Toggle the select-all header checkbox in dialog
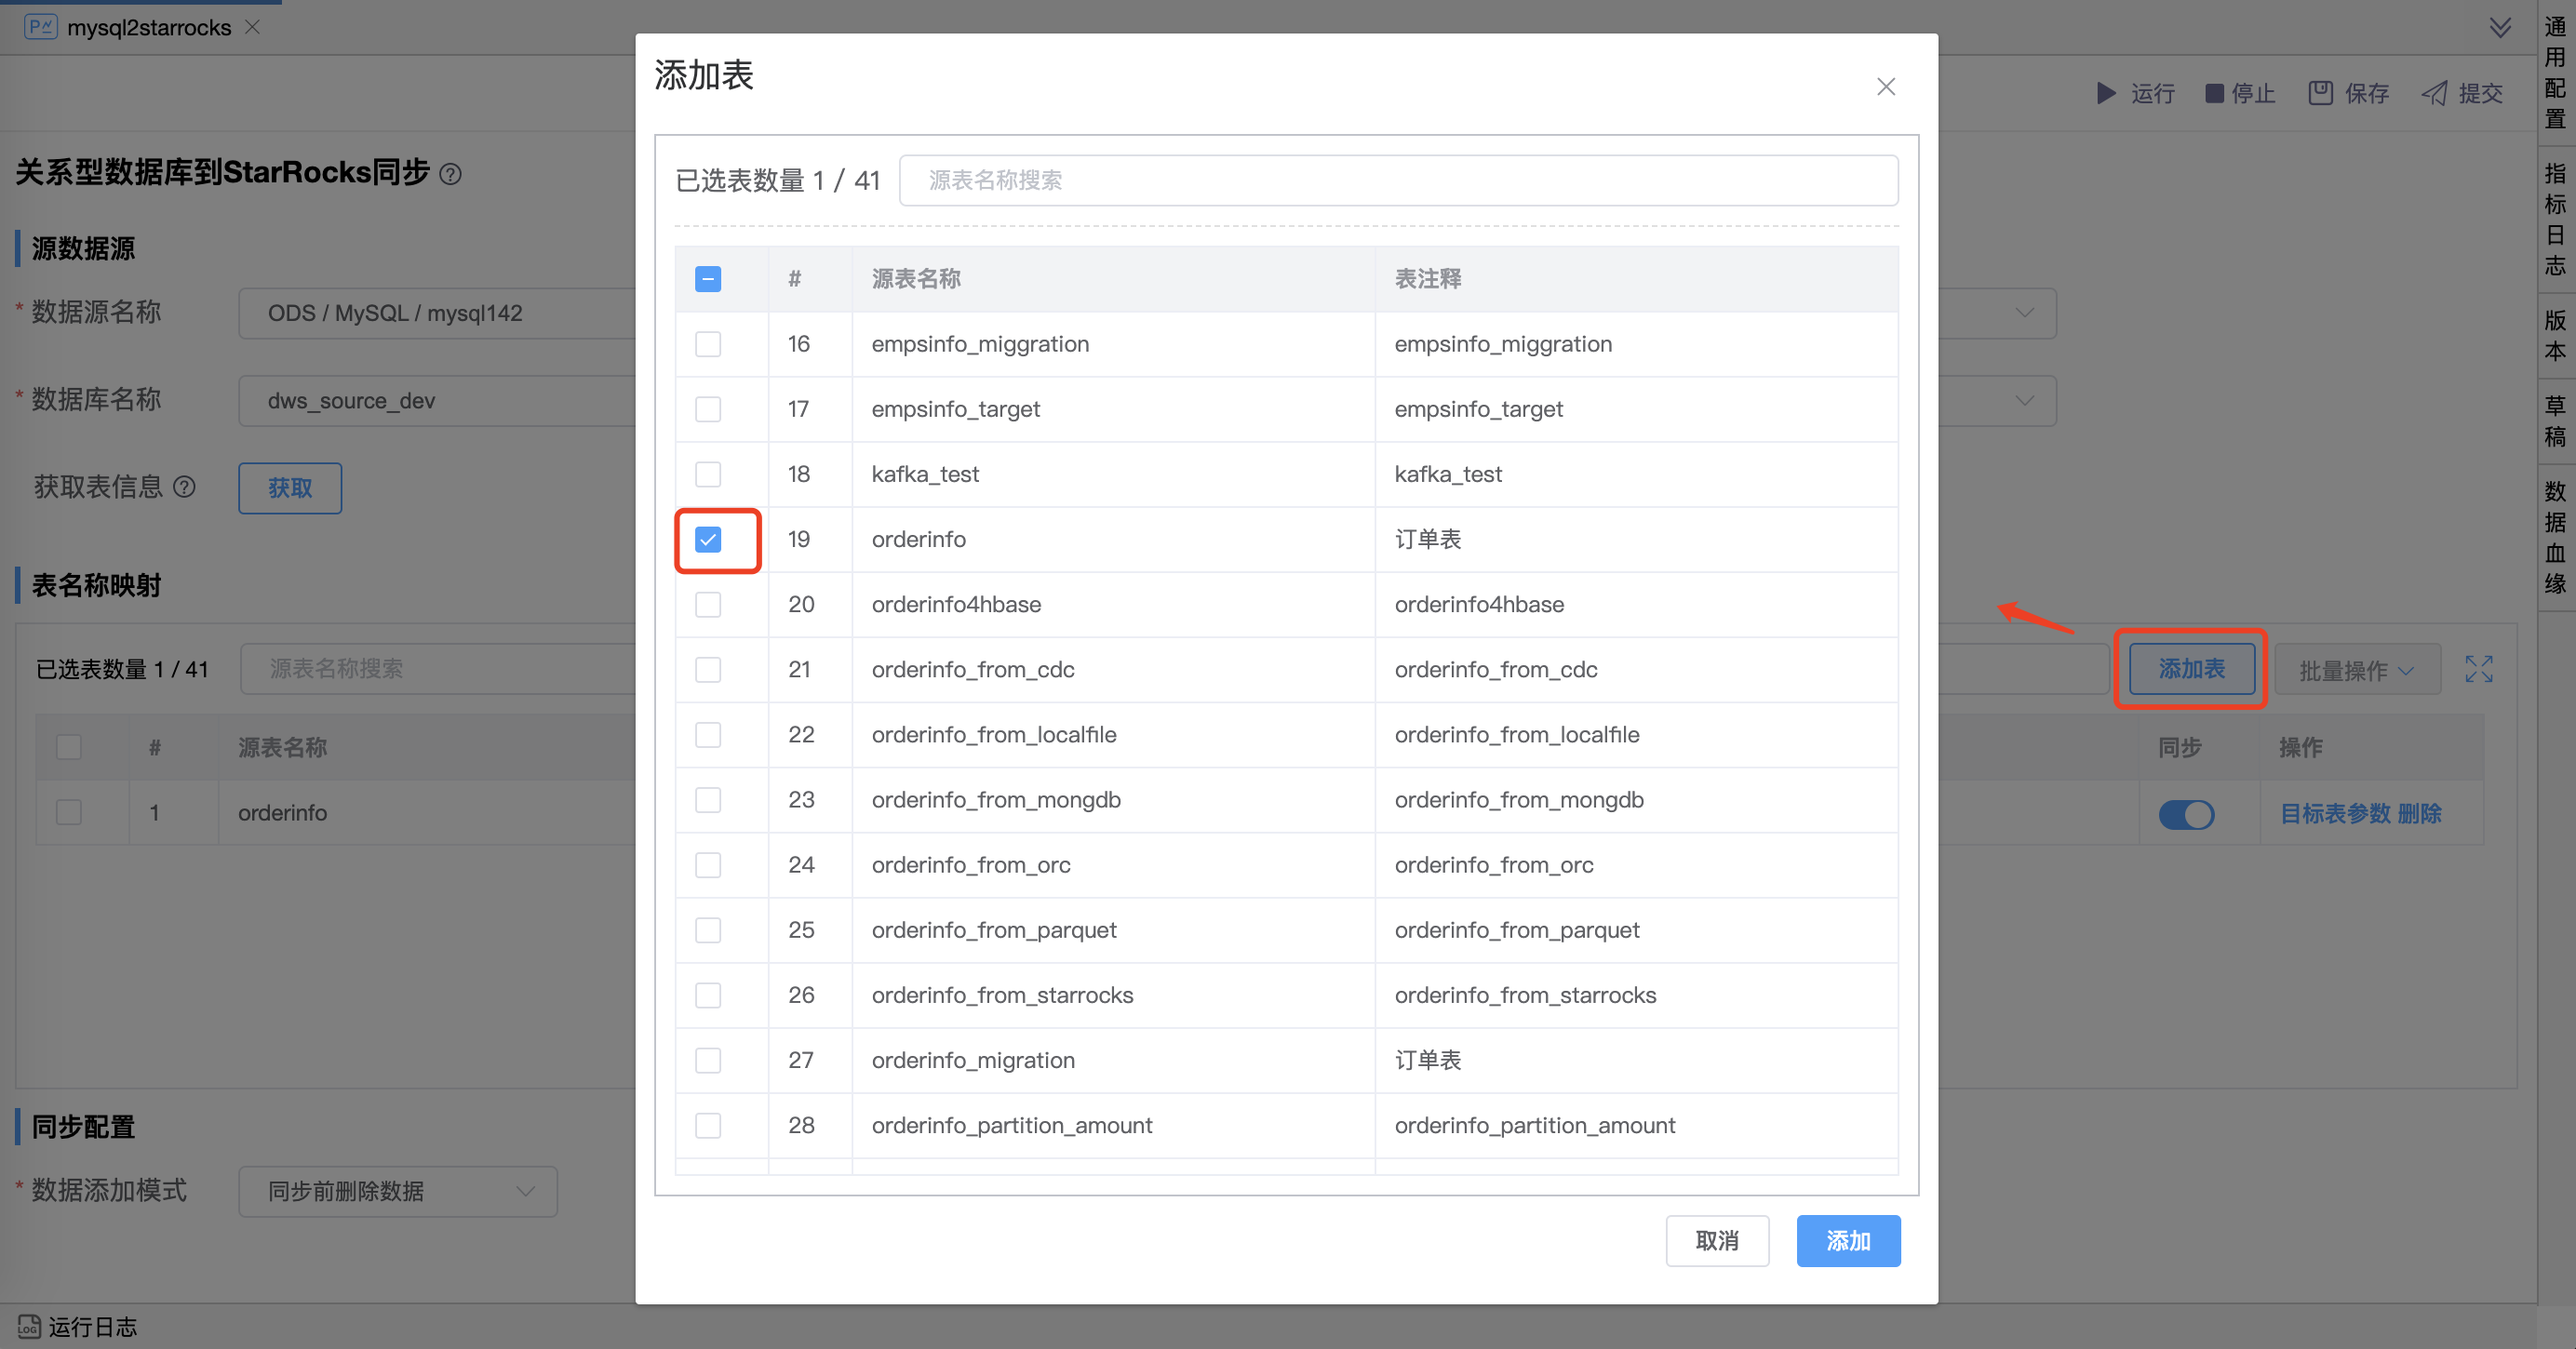 [x=708, y=279]
